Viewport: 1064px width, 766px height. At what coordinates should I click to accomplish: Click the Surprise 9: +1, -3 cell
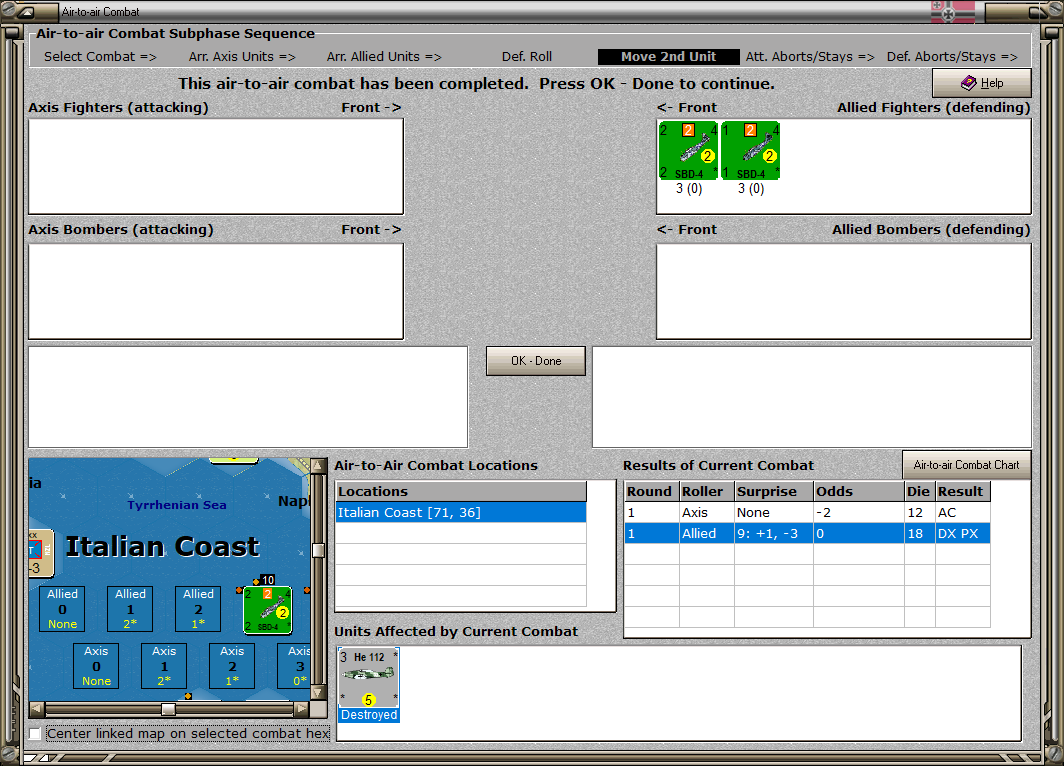(774, 533)
